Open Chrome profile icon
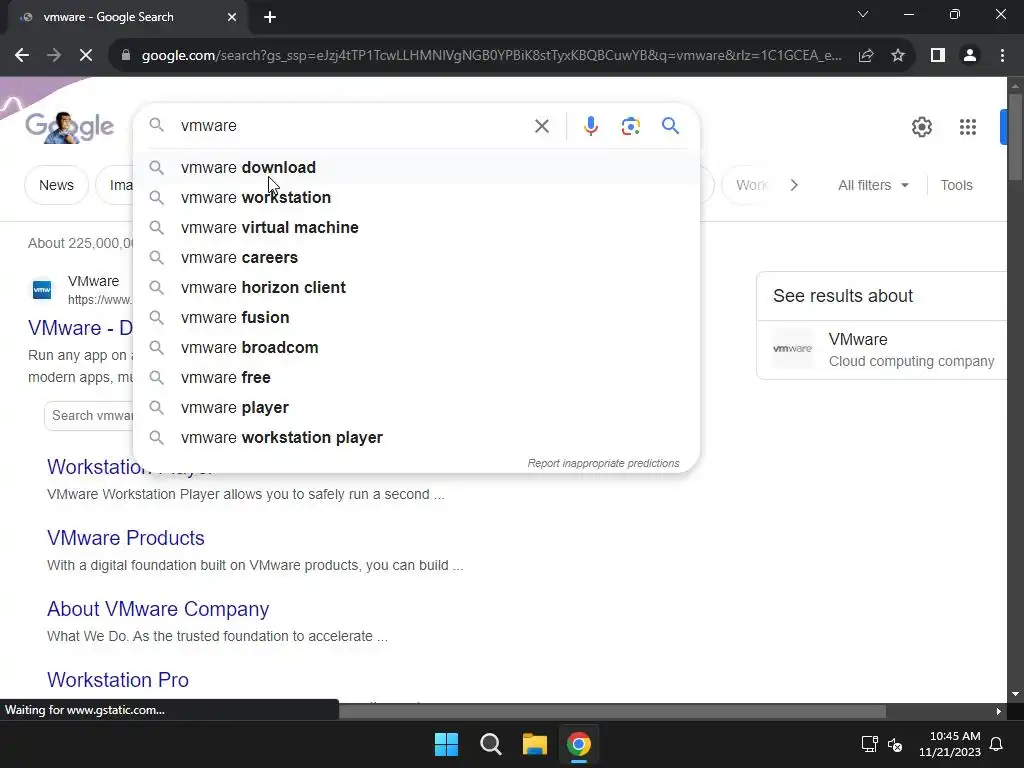The height and width of the screenshot is (768, 1024). point(970,56)
